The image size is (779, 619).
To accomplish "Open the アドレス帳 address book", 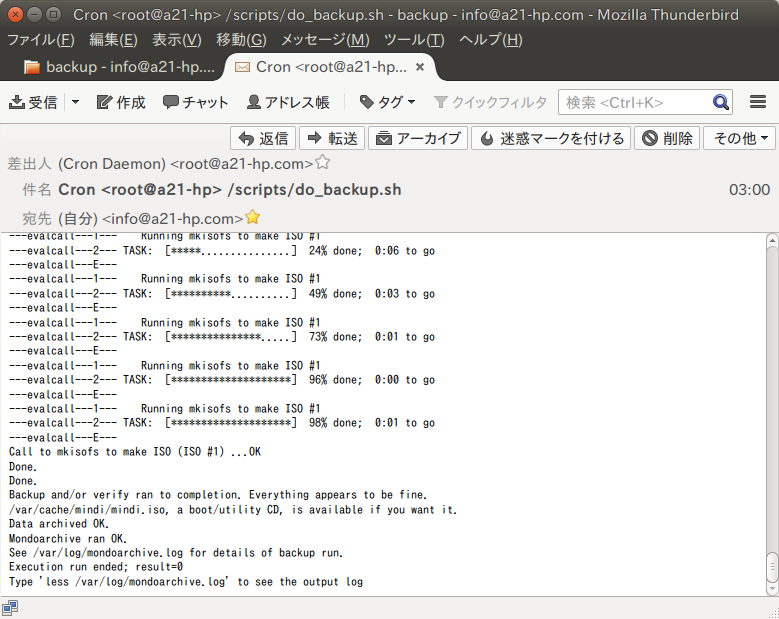I will pos(288,102).
